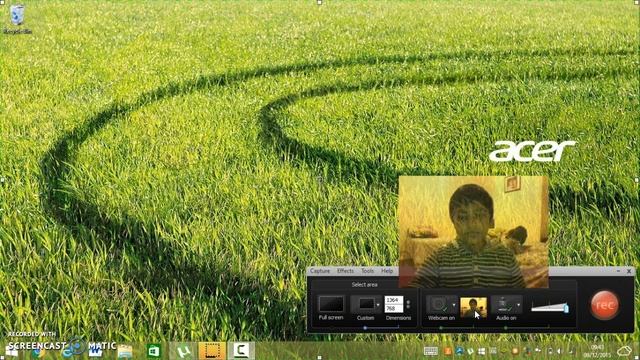Expand the Custom area dropdown arrow

pos(378,304)
